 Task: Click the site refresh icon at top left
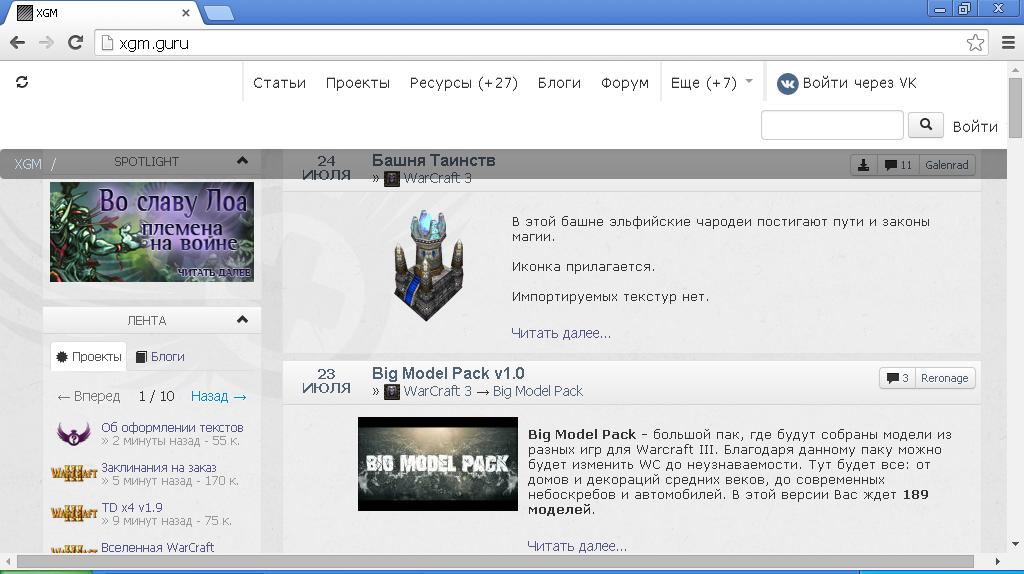click(x=22, y=82)
